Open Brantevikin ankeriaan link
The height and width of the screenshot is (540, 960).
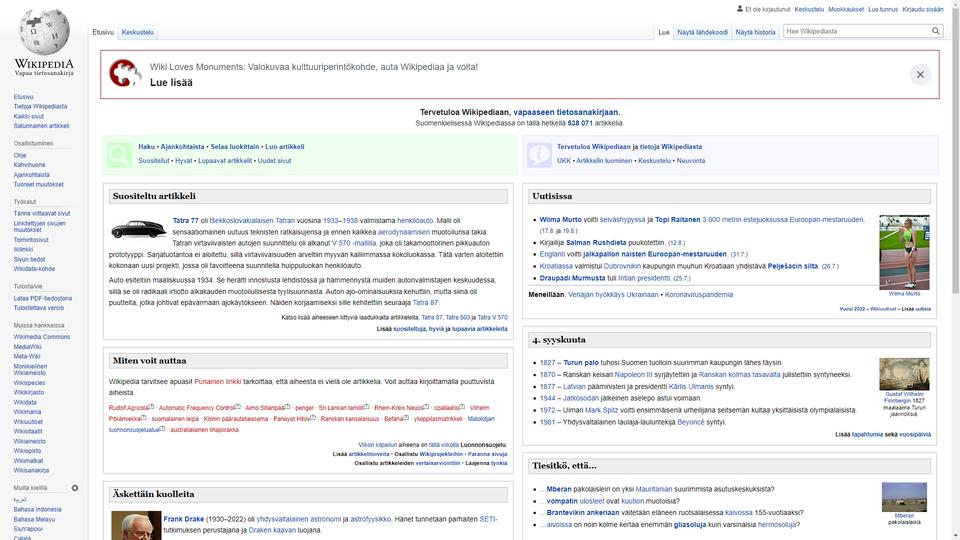click(583, 512)
